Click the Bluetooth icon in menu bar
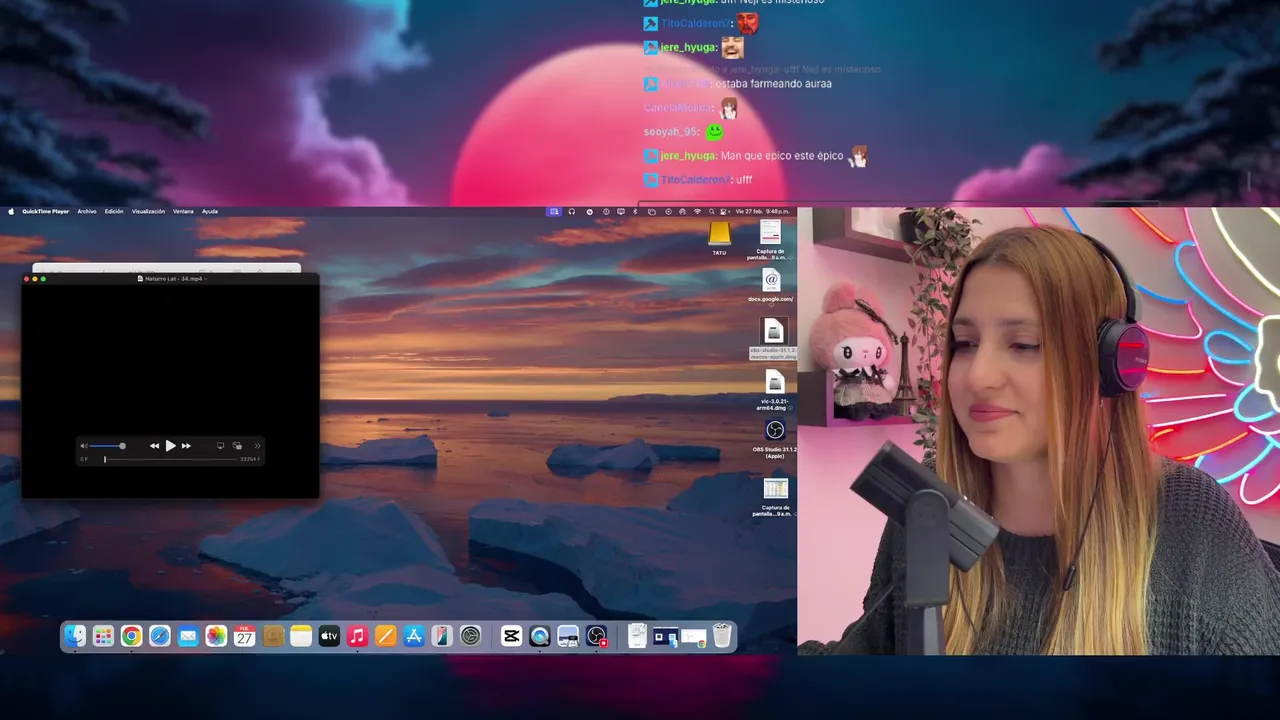The height and width of the screenshot is (720, 1280). (x=635, y=211)
